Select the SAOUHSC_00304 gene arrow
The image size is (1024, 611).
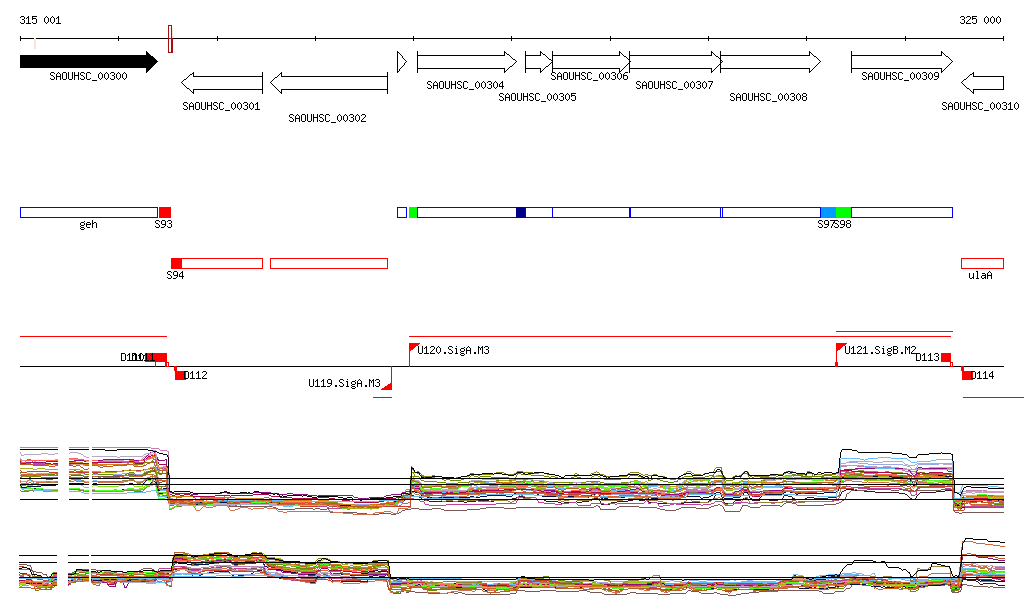(467, 62)
